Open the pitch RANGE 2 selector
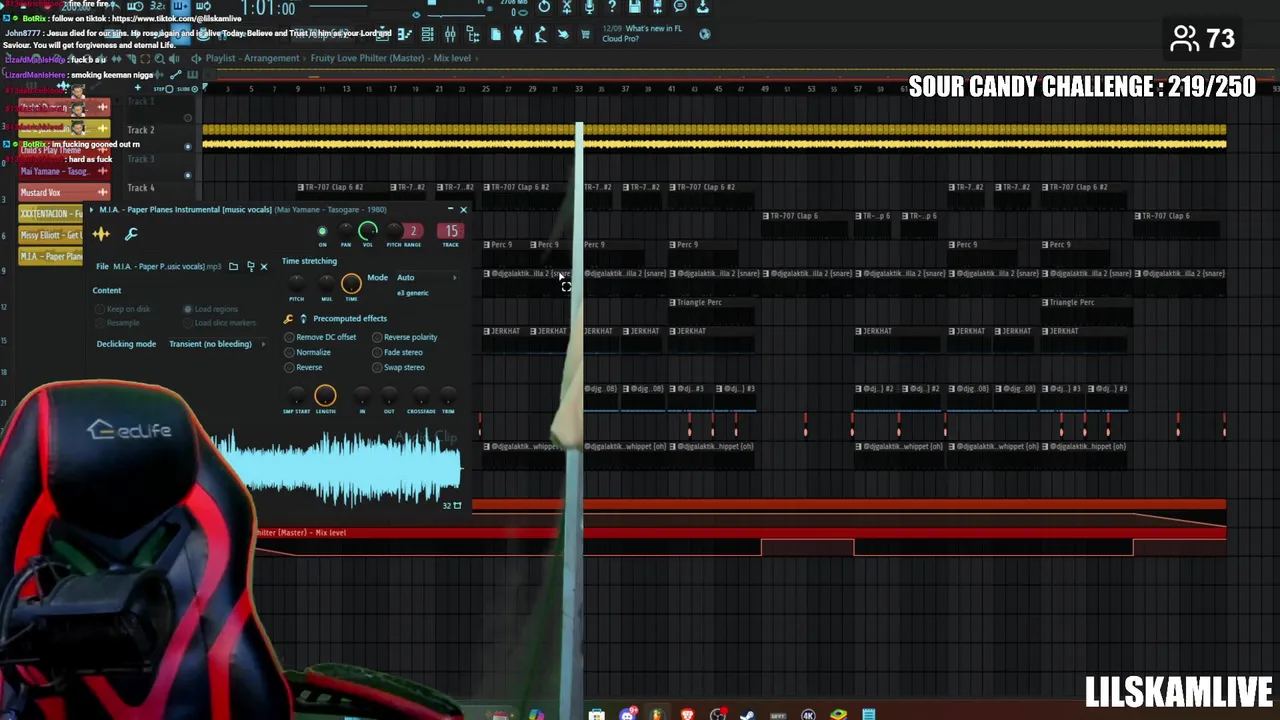 tap(412, 231)
